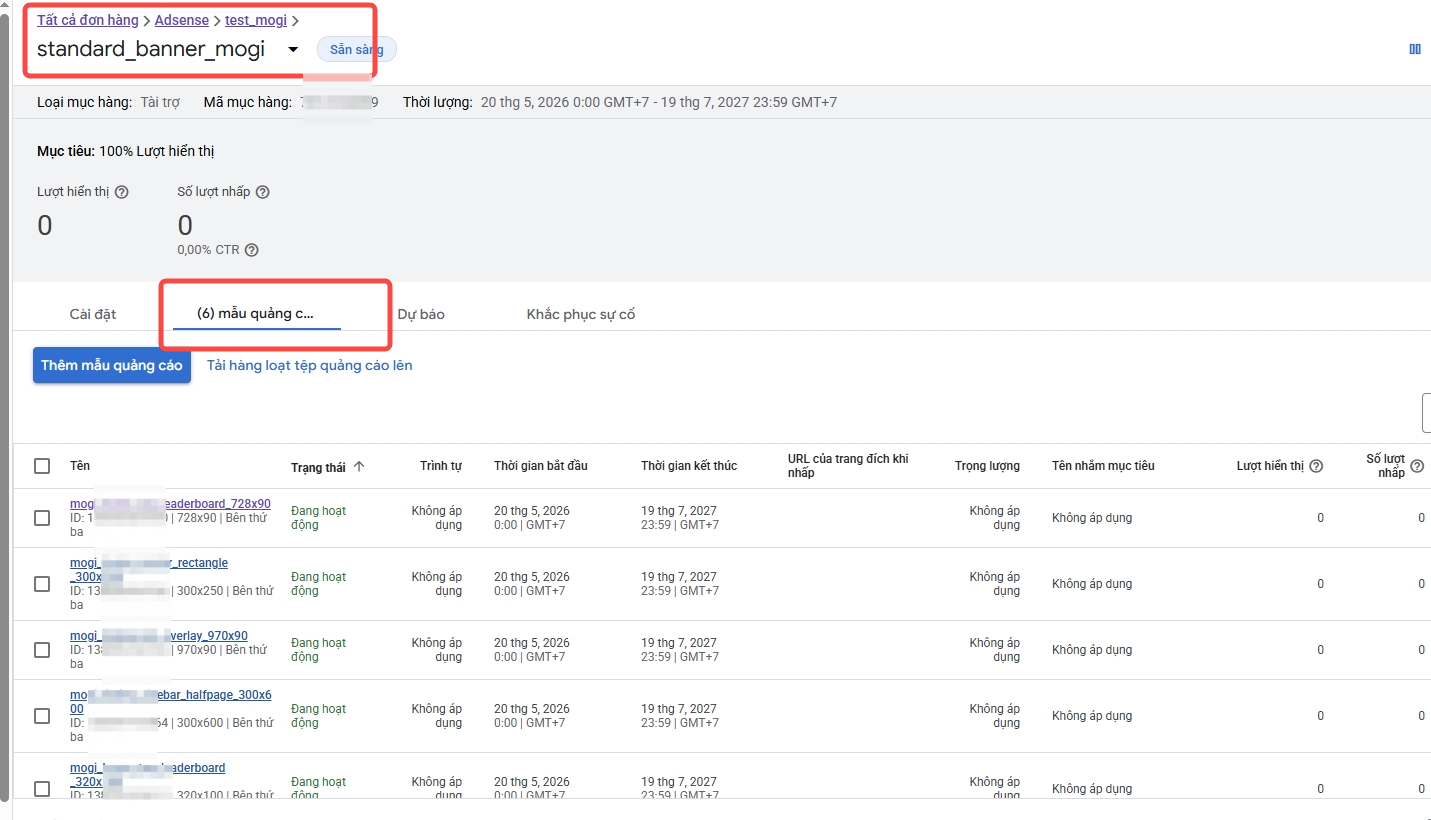Tick the select-all checkbox in table header

point(42,466)
